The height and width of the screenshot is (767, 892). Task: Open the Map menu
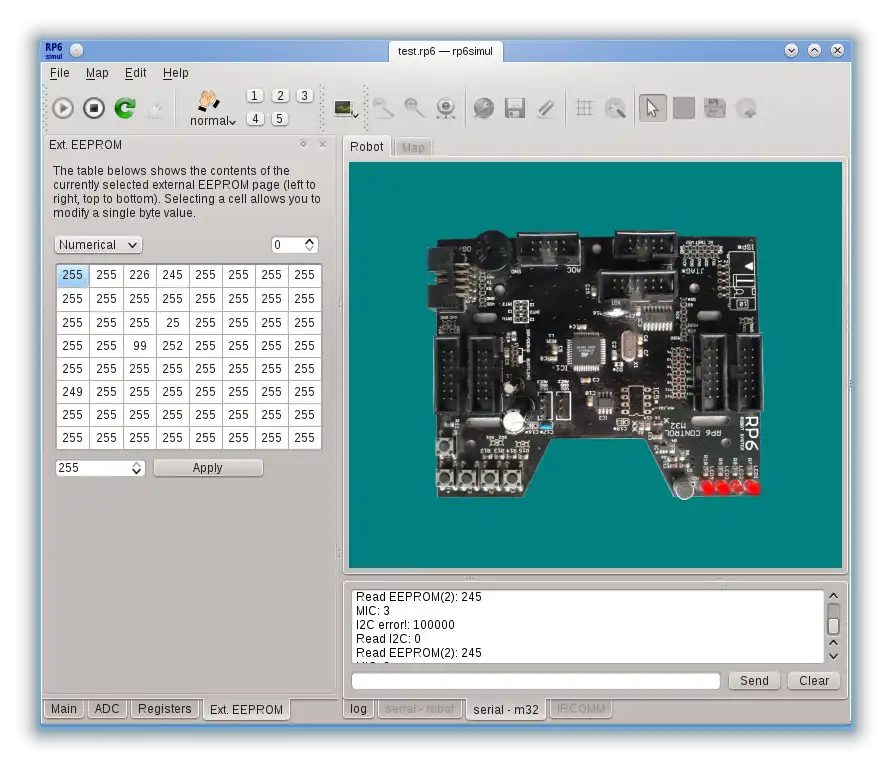(x=97, y=73)
